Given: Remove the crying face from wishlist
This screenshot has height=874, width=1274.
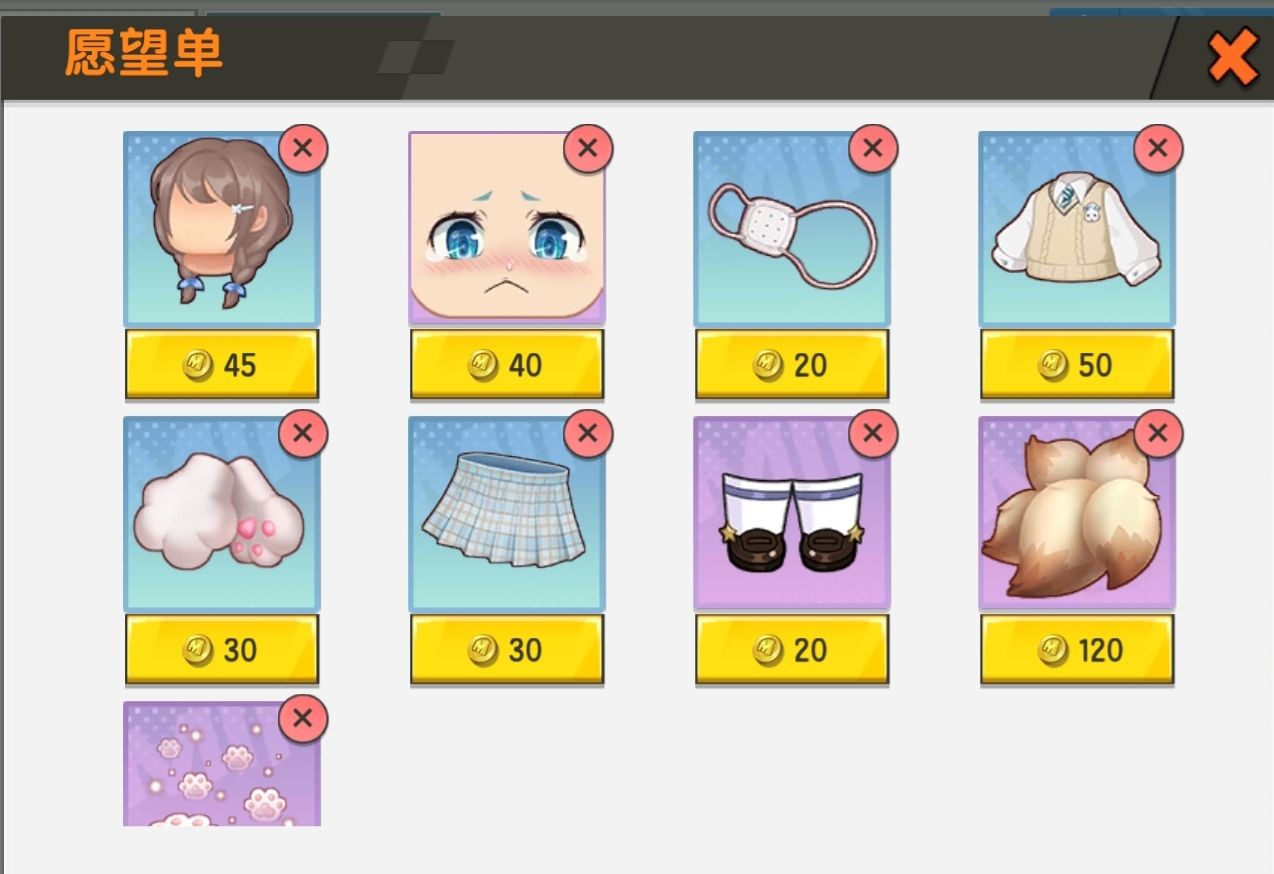Looking at the screenshot, I should 588,149.
